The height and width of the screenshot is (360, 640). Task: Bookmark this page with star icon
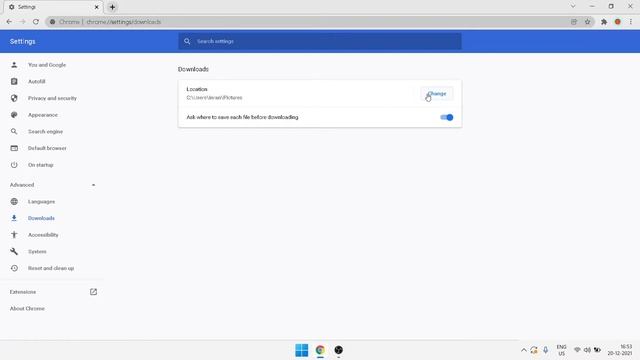(587, 22)
